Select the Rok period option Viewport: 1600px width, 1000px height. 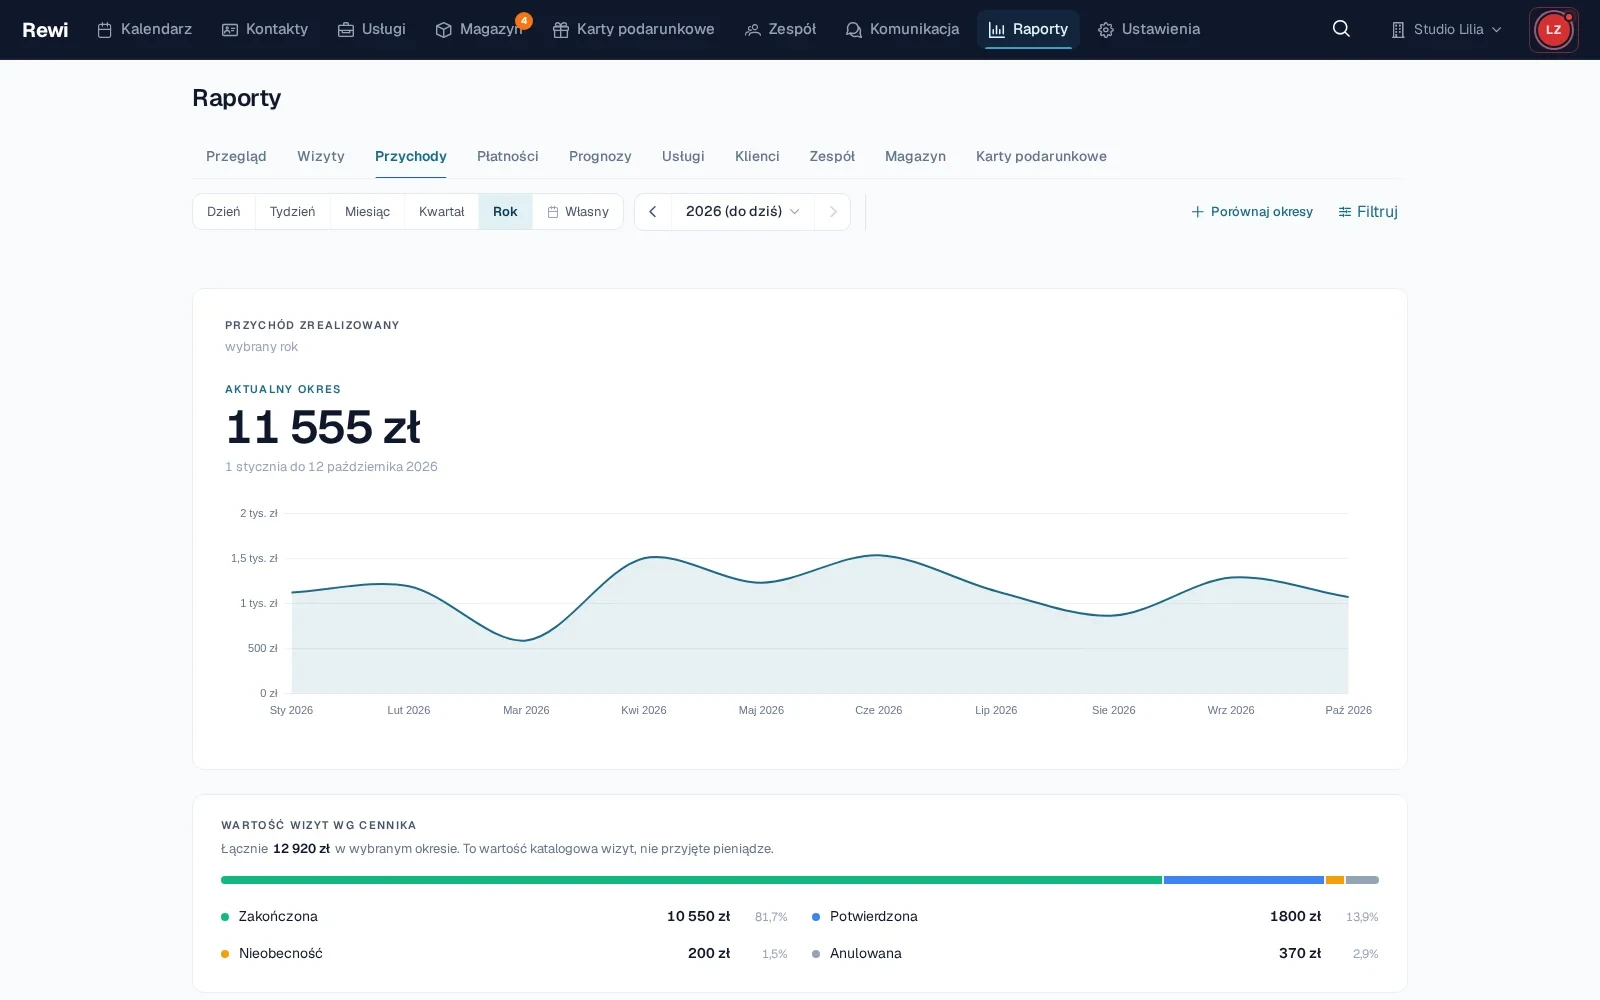point(505,212)
